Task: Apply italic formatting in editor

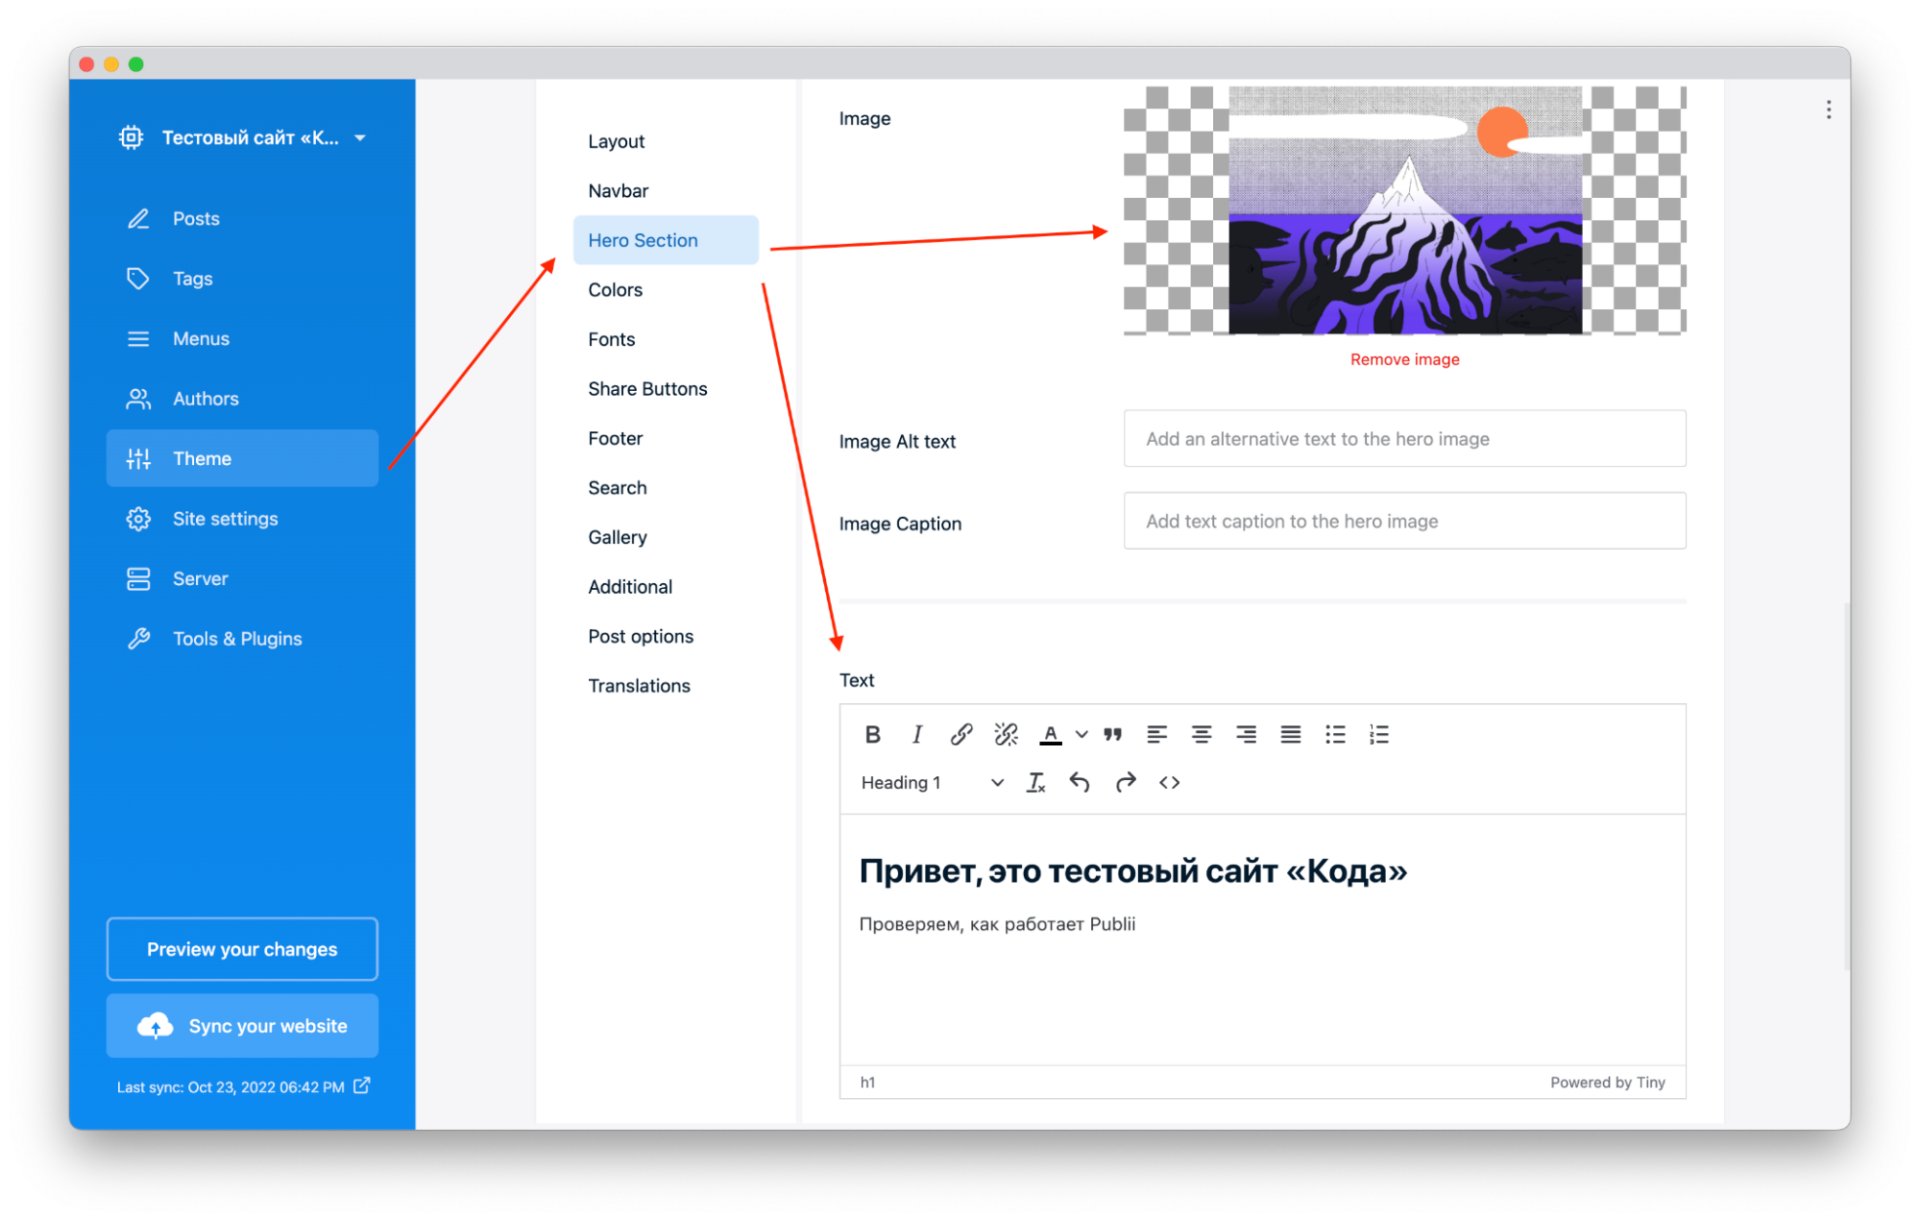Action: point(916,735)
